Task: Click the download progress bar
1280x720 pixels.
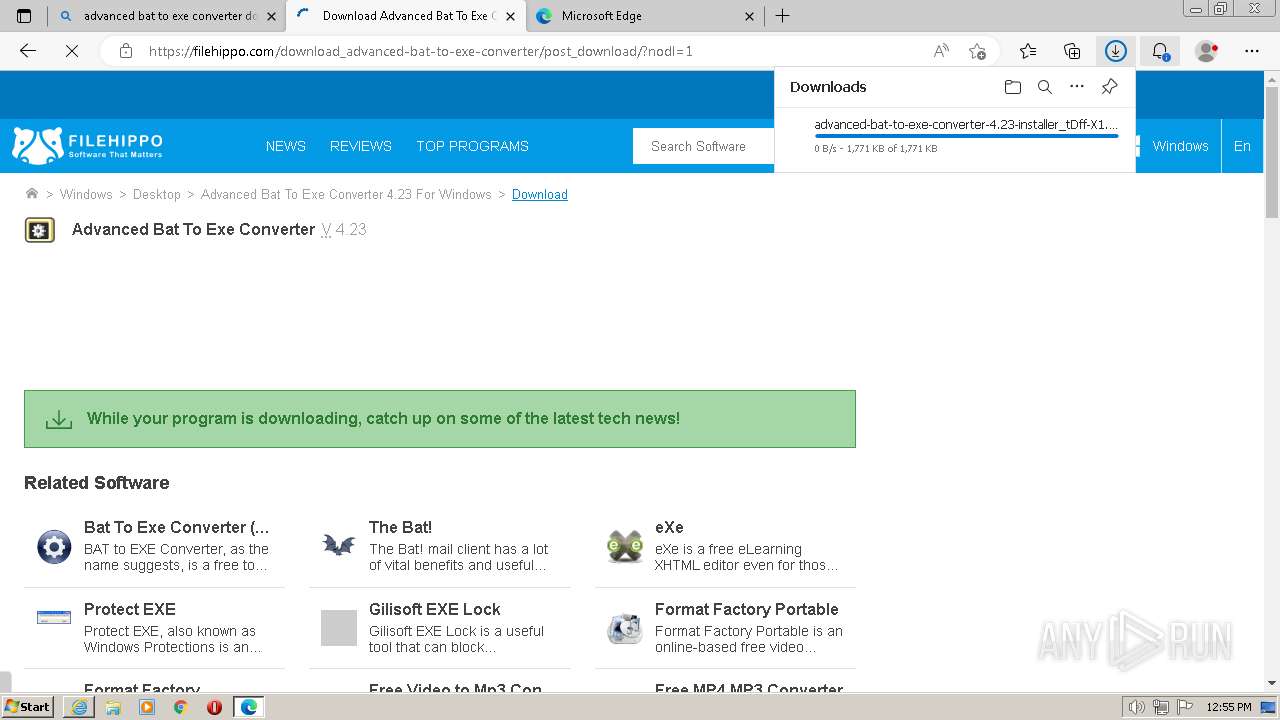Action: 966,136
